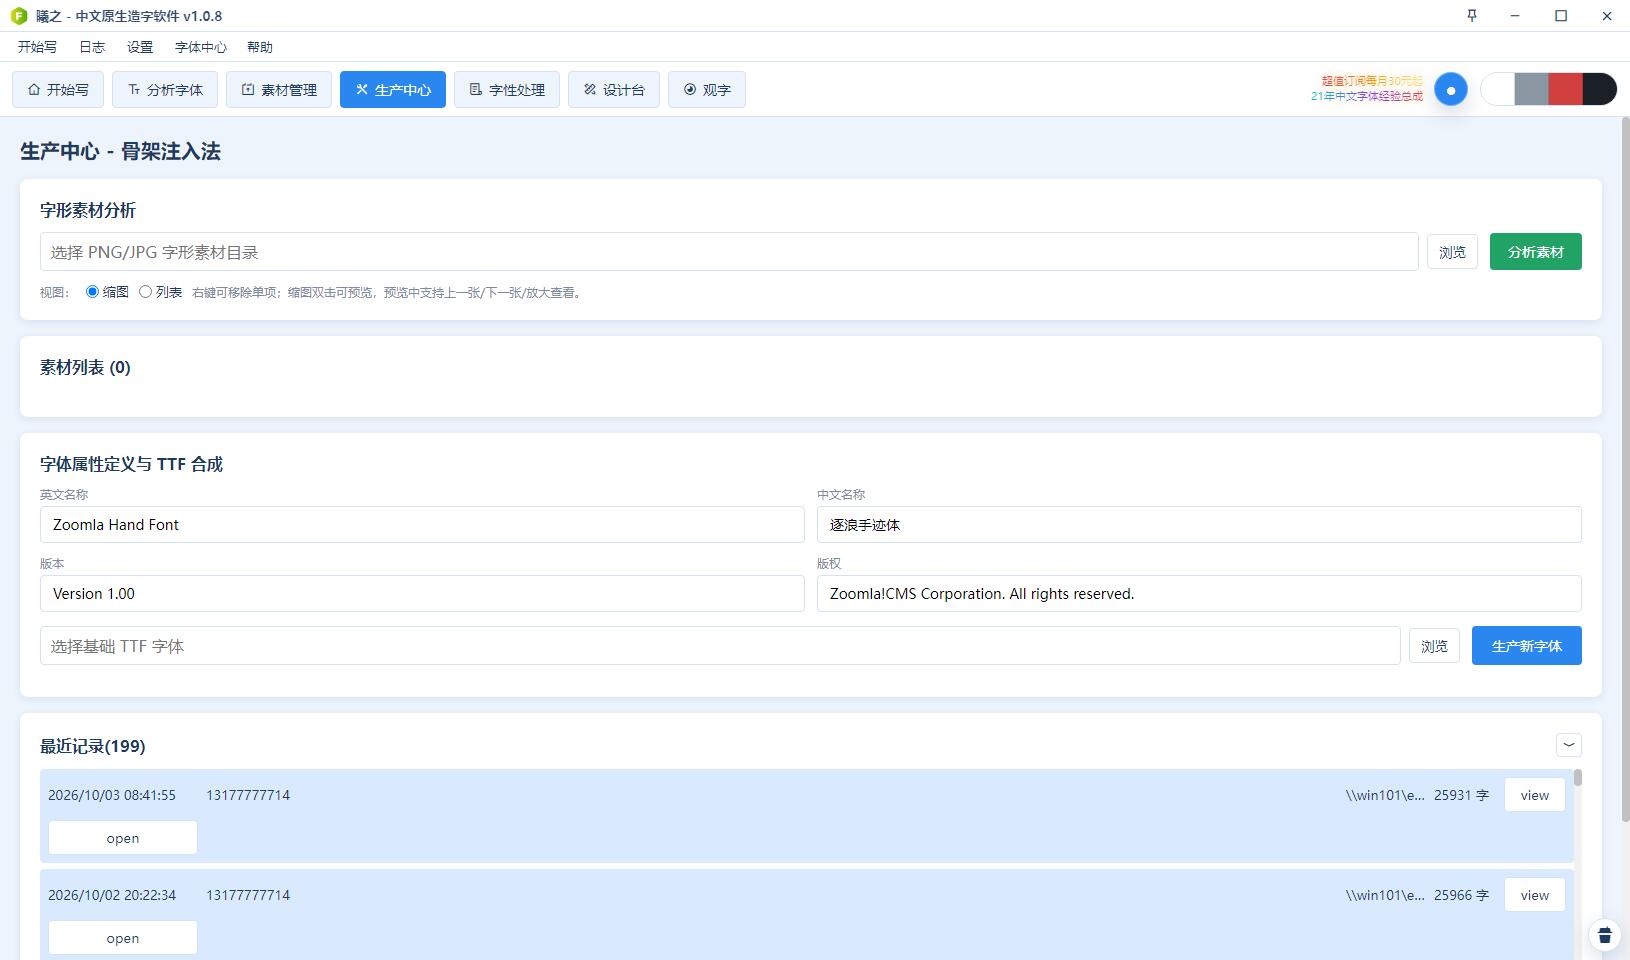
Task: Click the 英文名称 field with Zoomla Hand Font
Action: (x=422, y=525)
